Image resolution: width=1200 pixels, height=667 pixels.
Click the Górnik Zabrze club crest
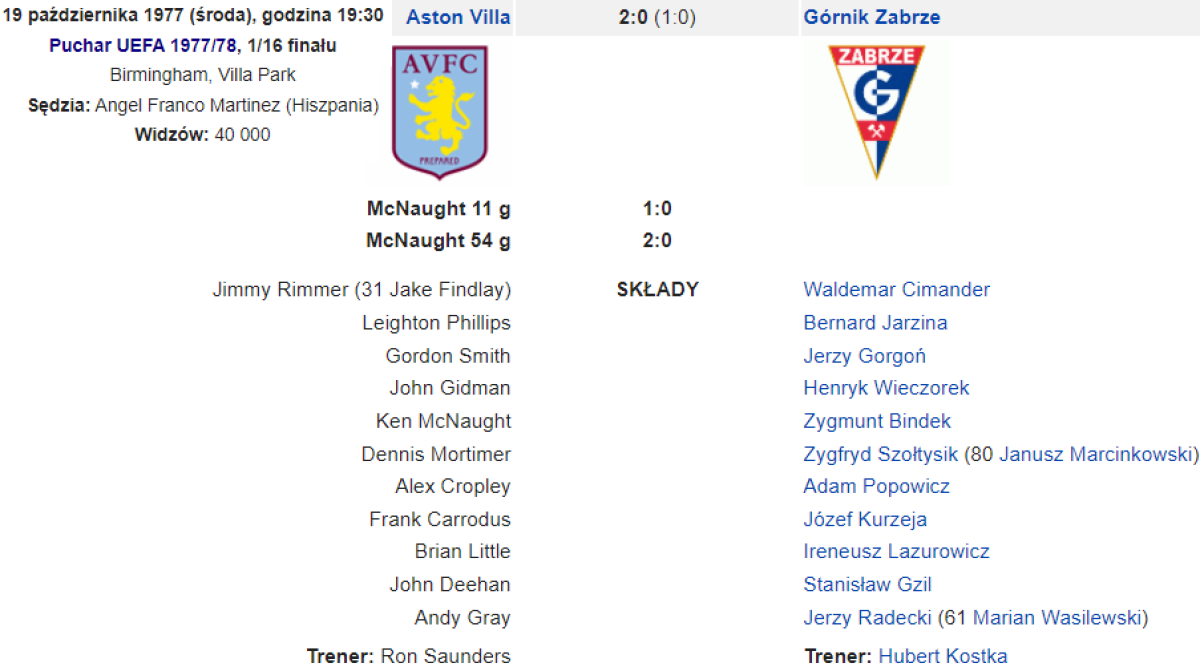pos(876,112)
